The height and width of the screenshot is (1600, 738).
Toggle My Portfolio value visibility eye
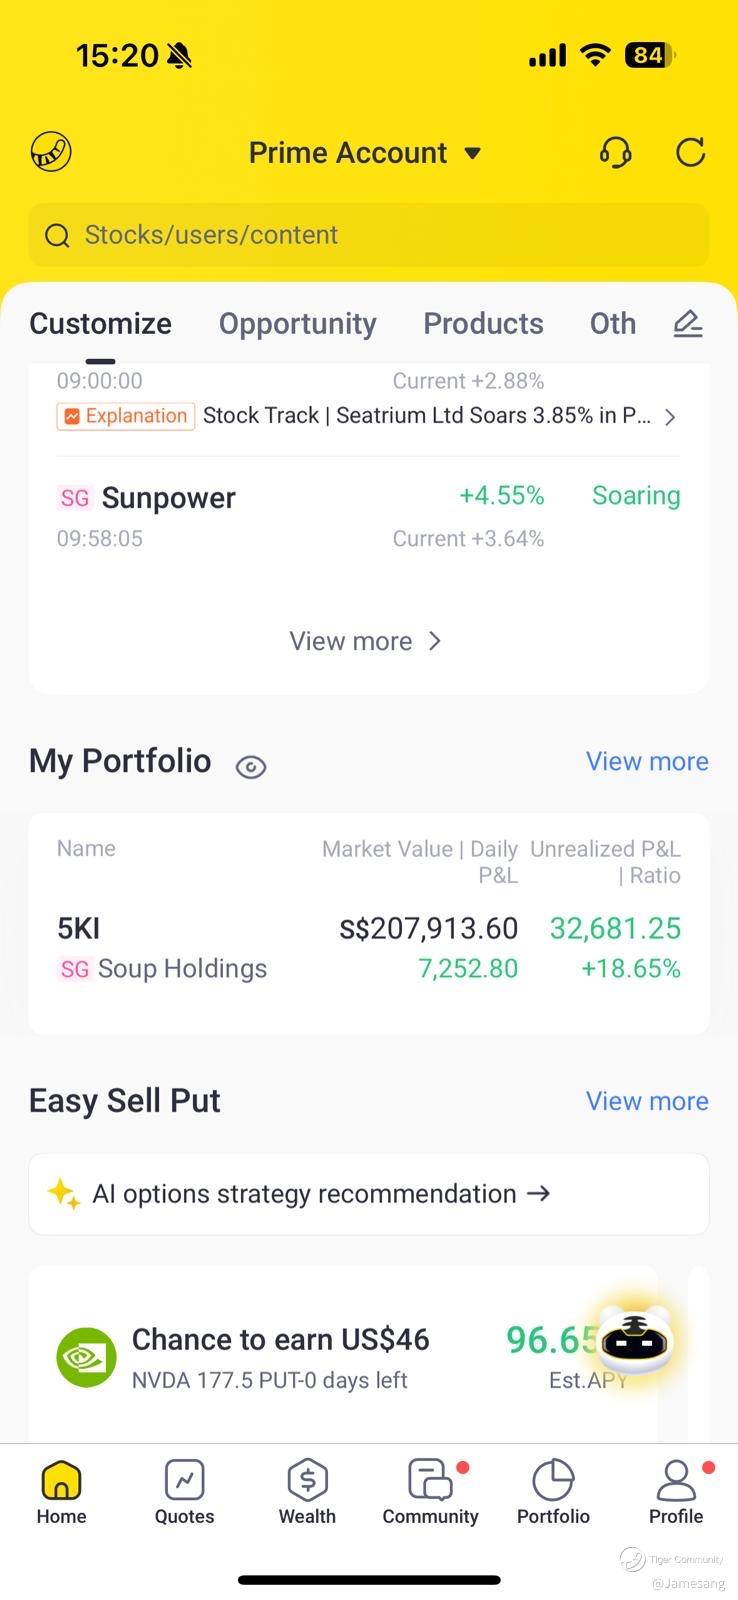click(250, 767)
